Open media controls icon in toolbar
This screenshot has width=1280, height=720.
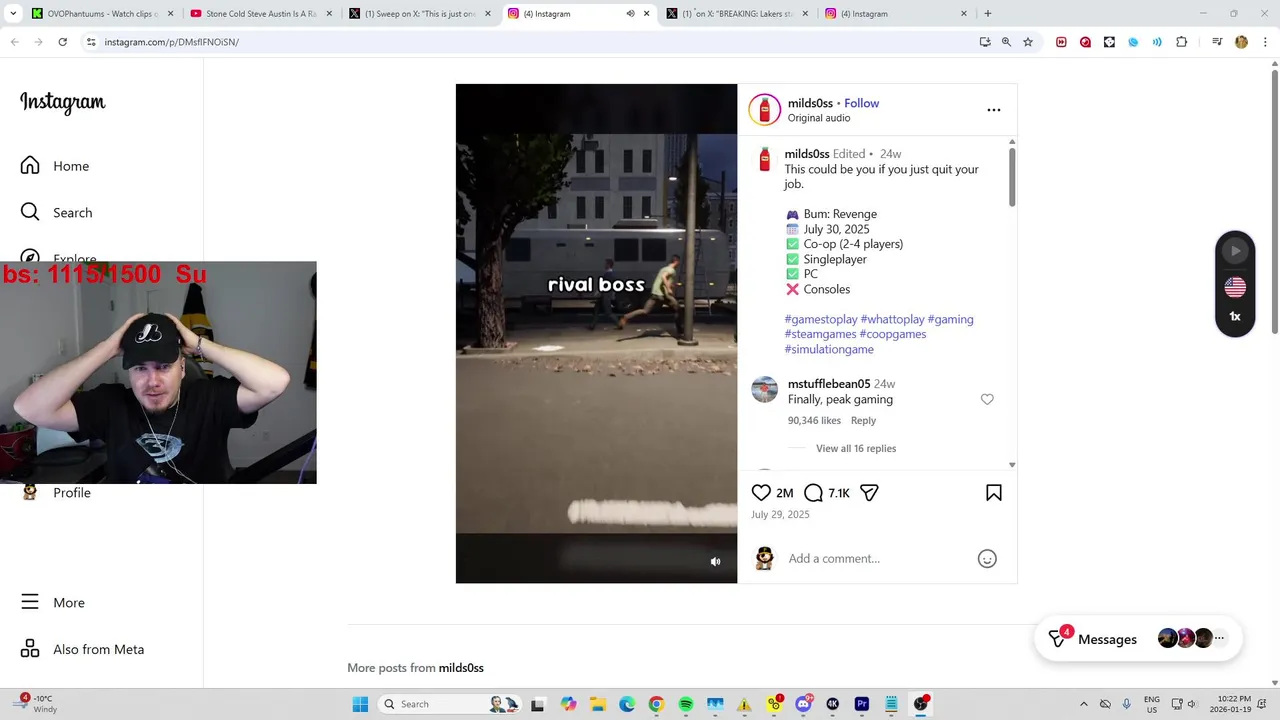1217,42
